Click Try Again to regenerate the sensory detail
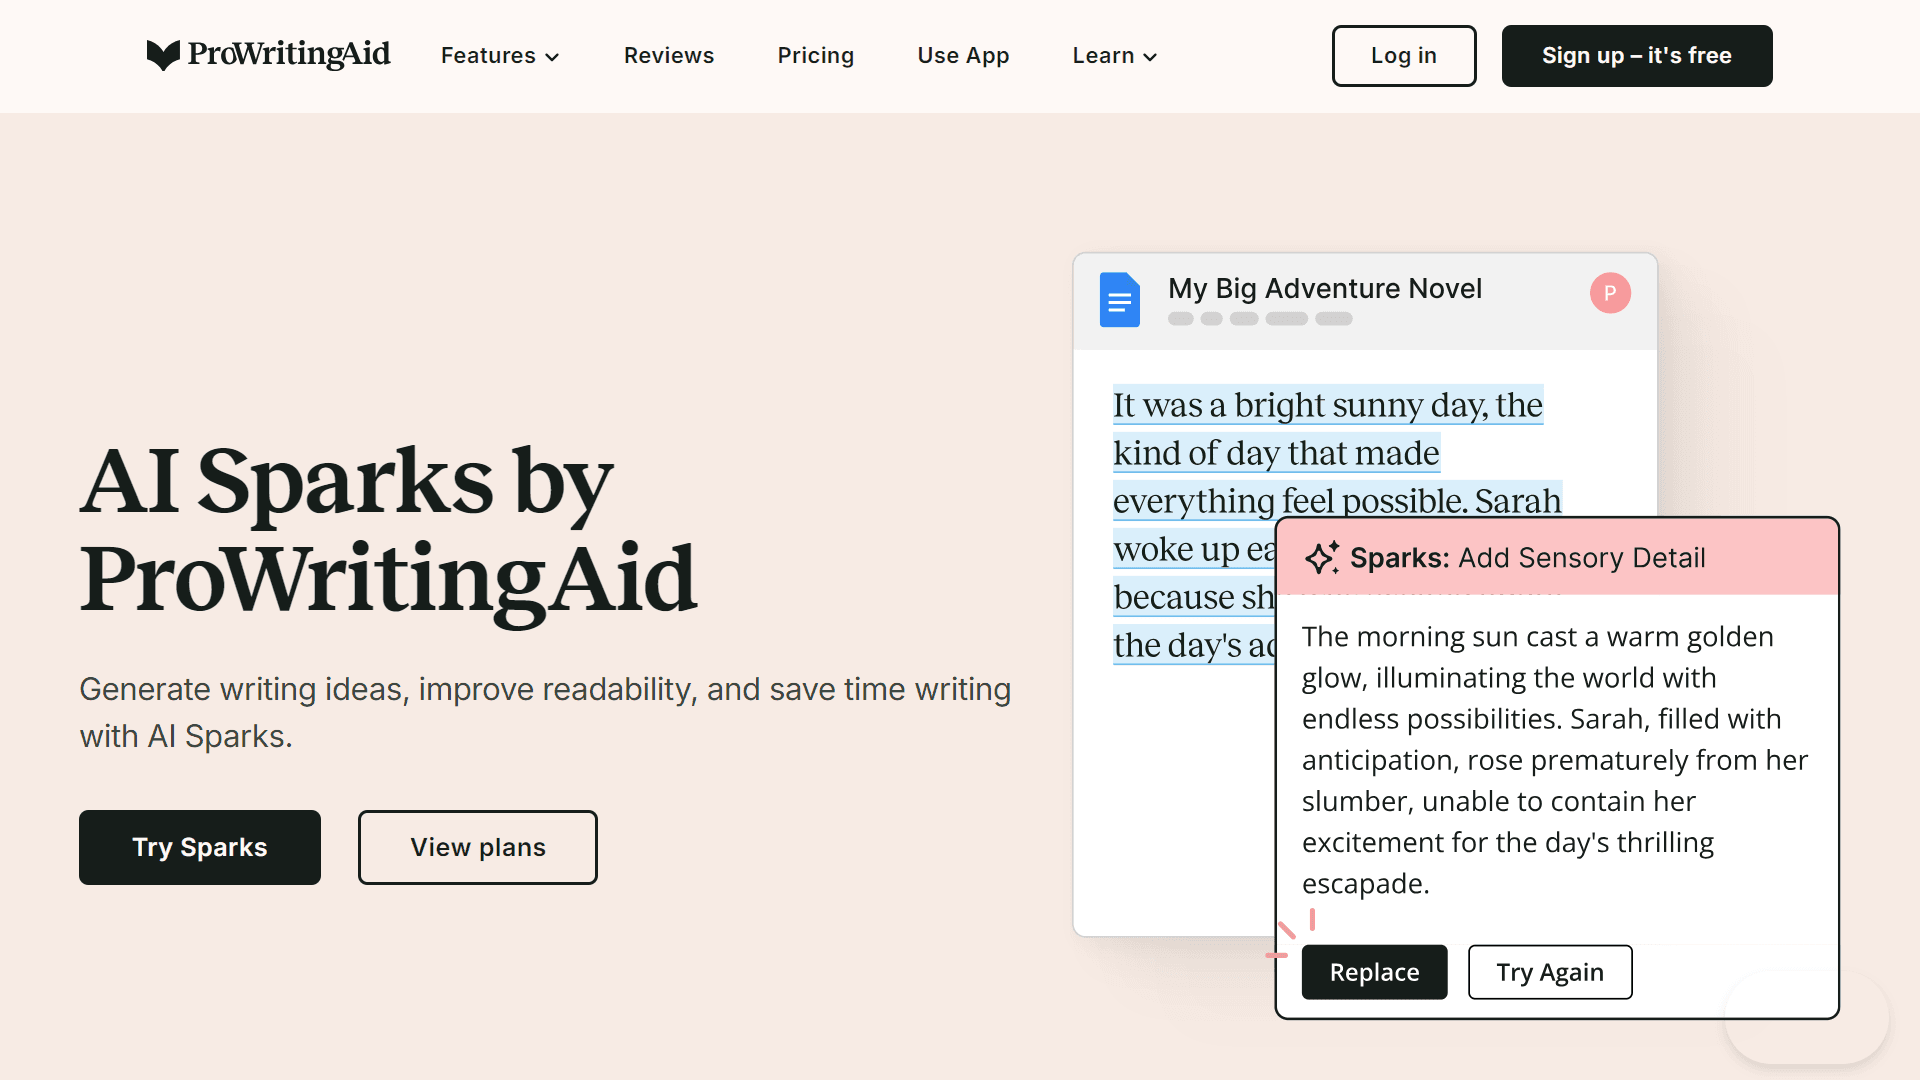Image resolution: width=1920 pixels, height=1080 pixels. (1549, 971)
